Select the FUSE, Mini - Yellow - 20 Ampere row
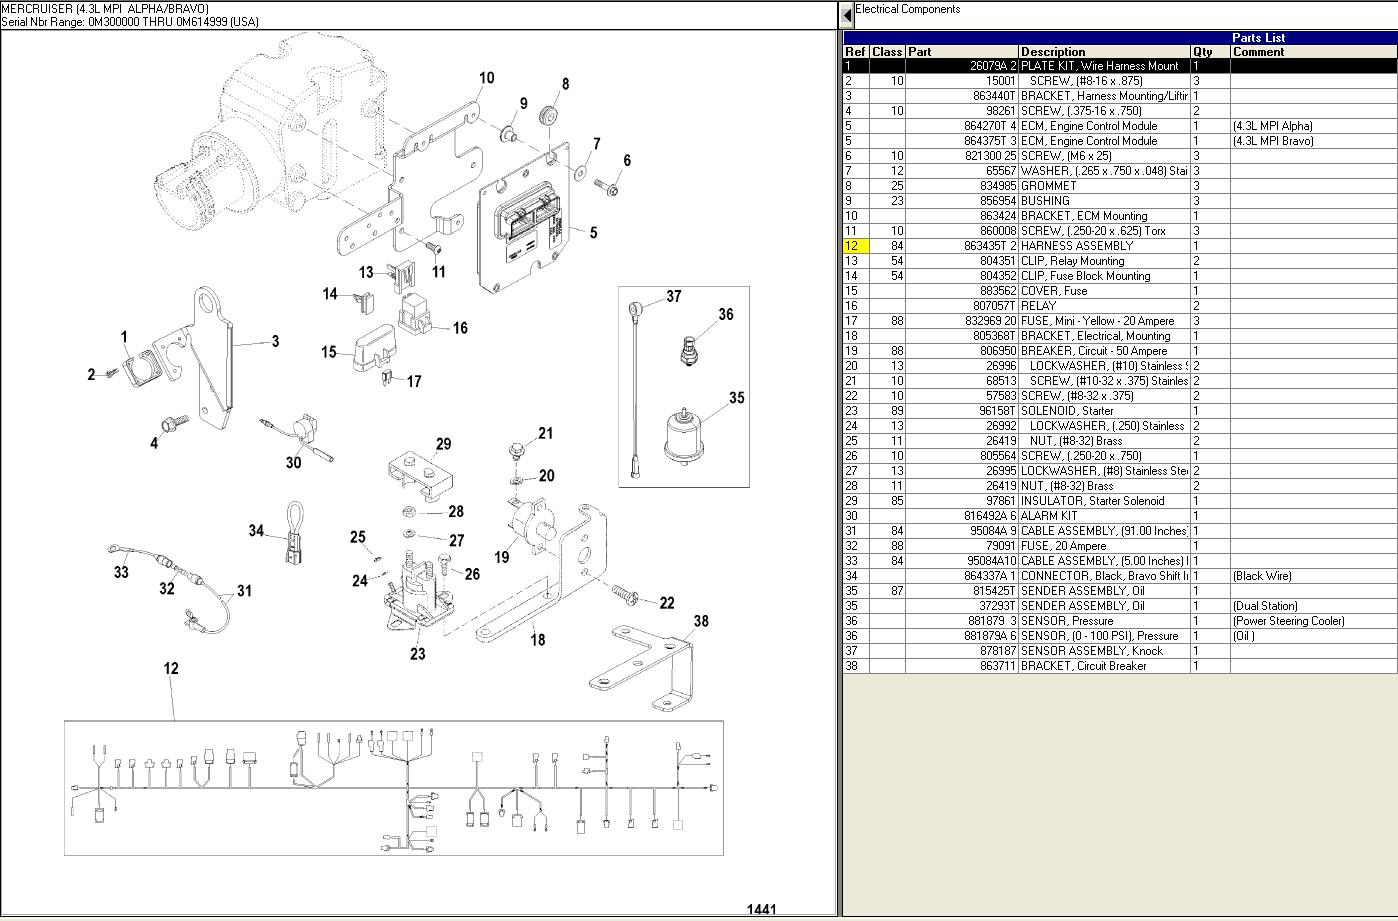Screen dimensions: 1398x921 [1120, 321]
